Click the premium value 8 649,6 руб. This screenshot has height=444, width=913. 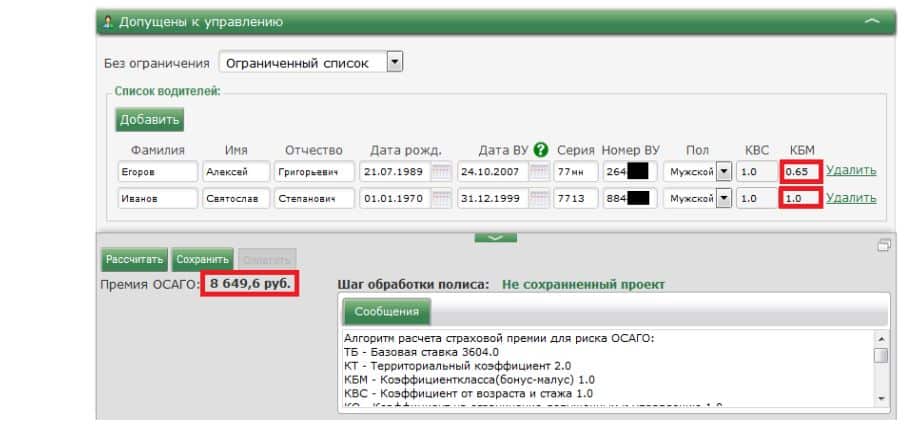(x=250, y=283)
